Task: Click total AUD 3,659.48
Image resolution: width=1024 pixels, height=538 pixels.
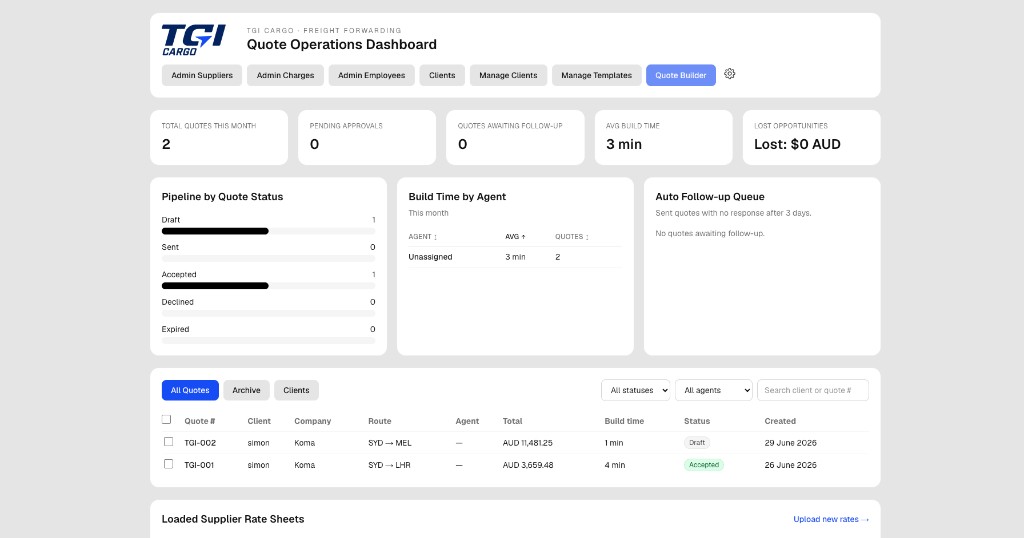Action: point(528,465)
